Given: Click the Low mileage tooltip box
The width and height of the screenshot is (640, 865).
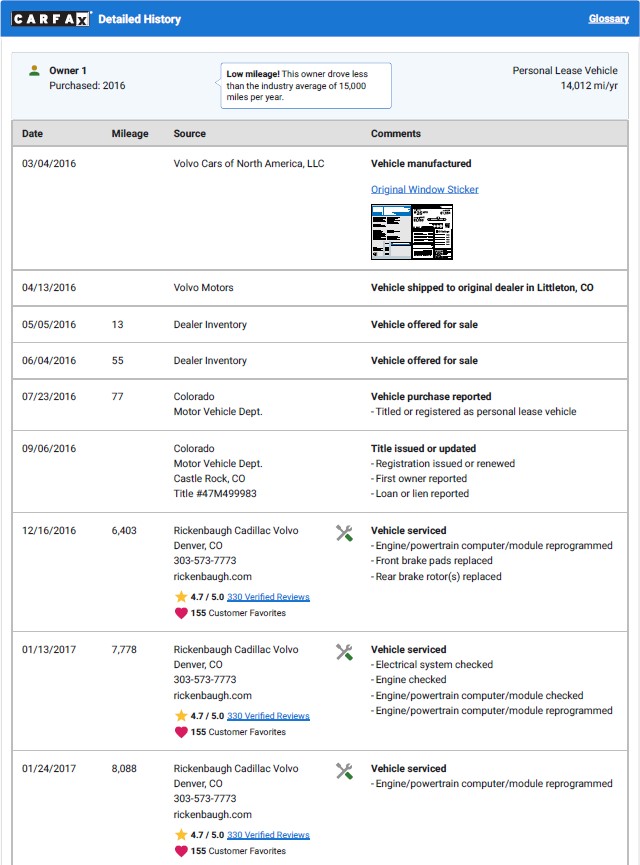Looking at the screenshot, I should (306, 86).
